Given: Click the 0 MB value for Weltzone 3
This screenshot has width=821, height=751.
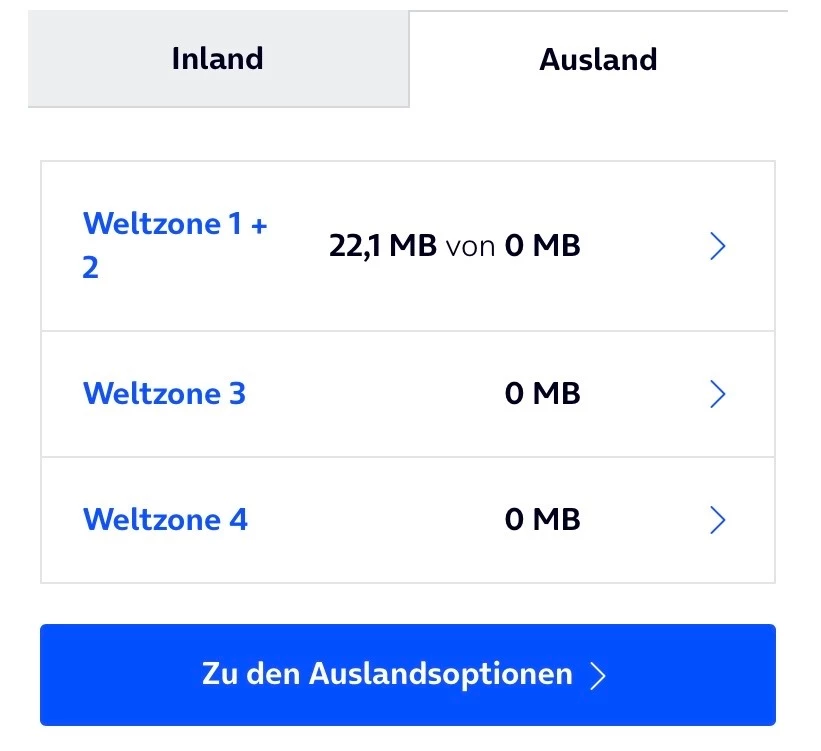Looking at the screenshot, I should (x=542, y=394).
